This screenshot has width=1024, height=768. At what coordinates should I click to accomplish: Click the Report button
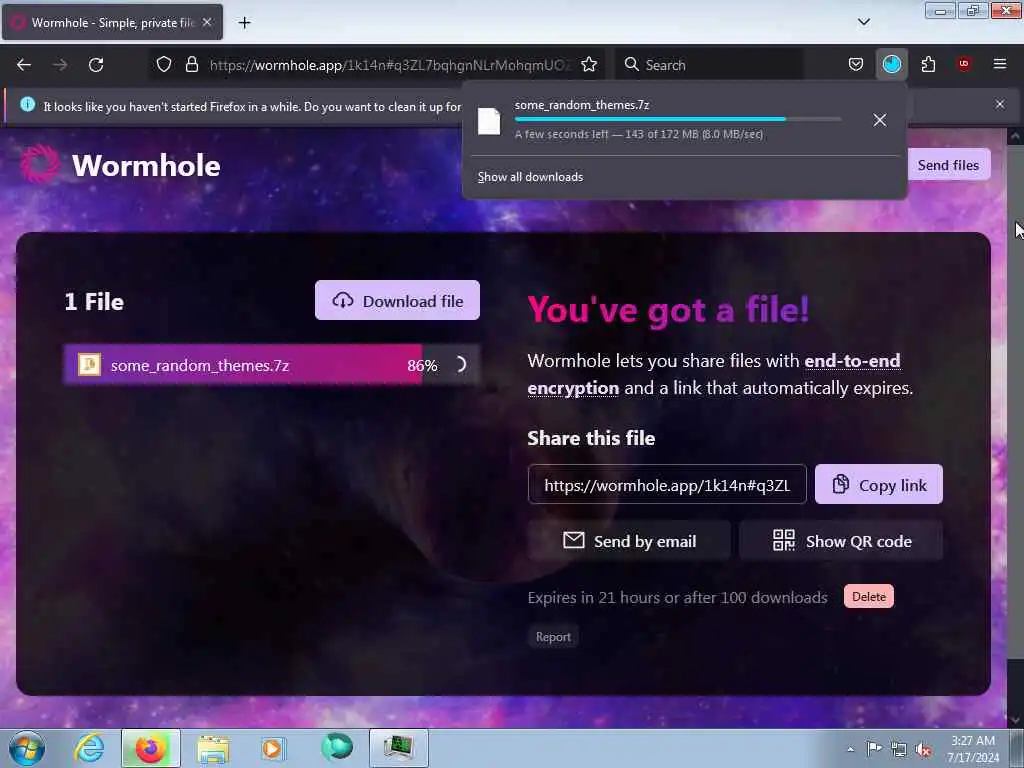pyautogui.click(x=553, y=637)
